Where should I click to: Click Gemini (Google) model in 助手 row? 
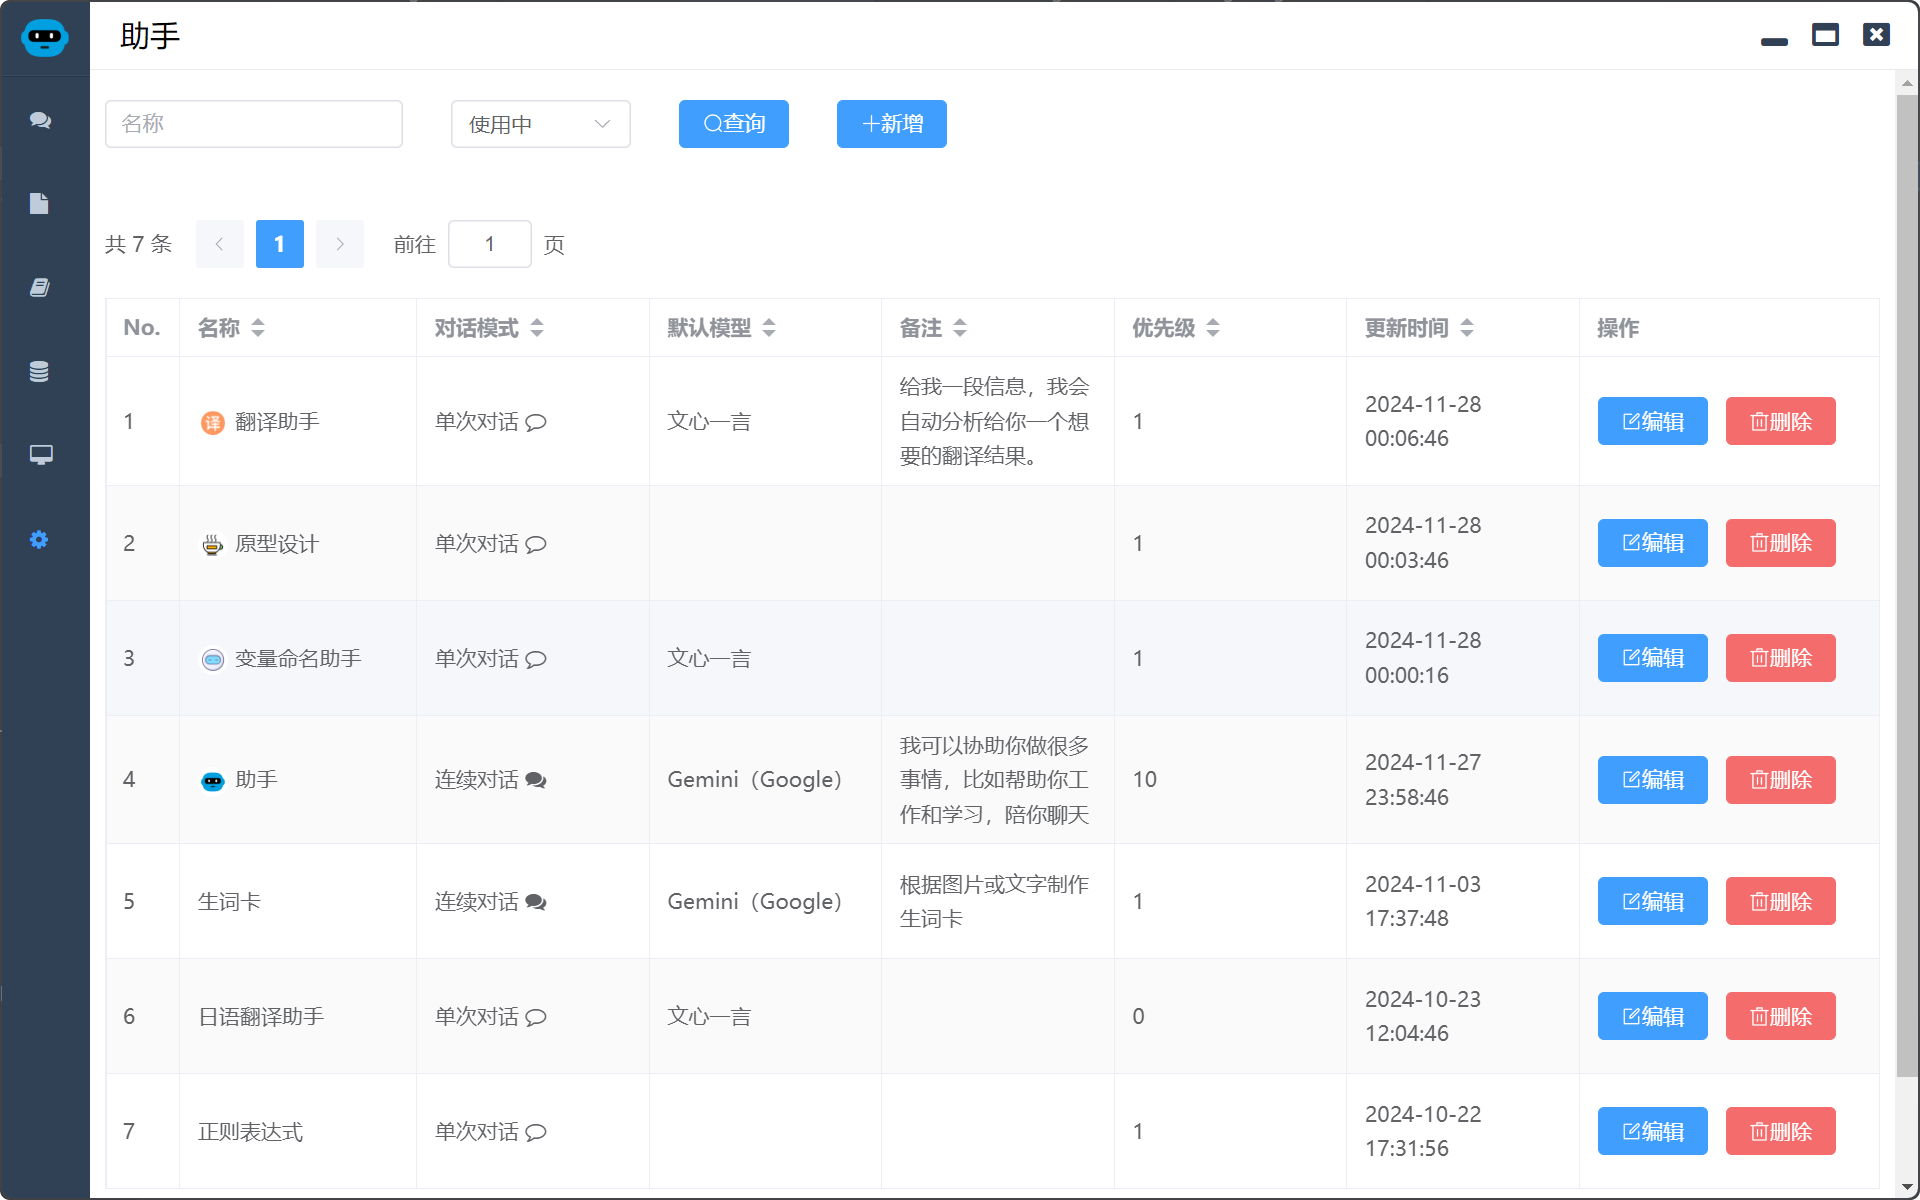755,780
